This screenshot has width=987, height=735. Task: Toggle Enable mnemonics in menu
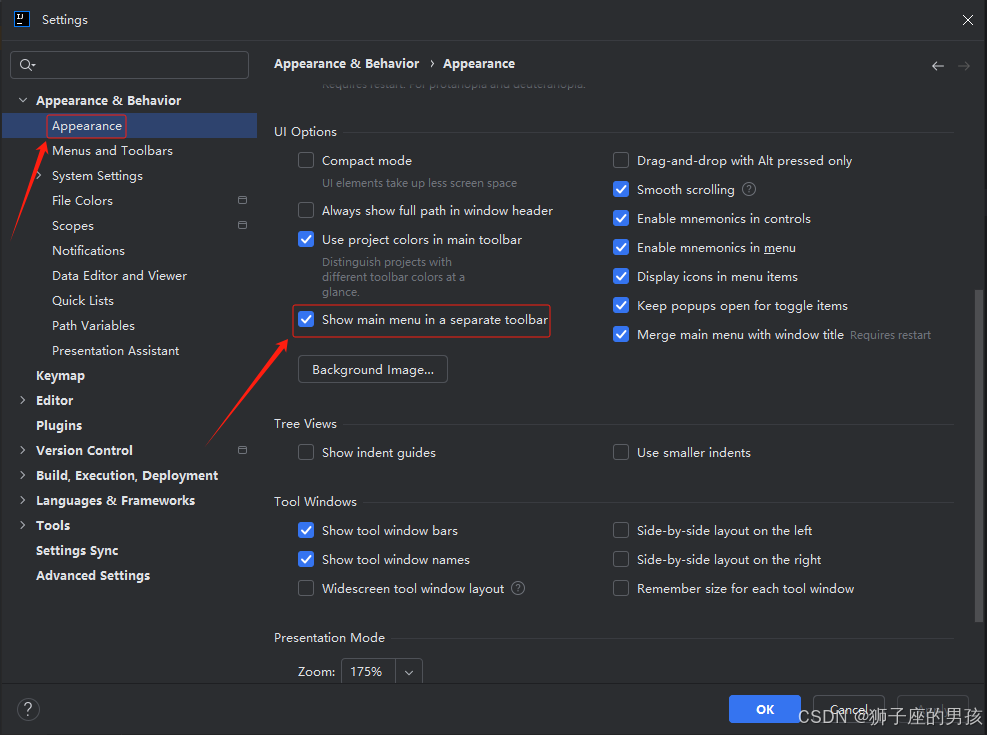point(621,247)
